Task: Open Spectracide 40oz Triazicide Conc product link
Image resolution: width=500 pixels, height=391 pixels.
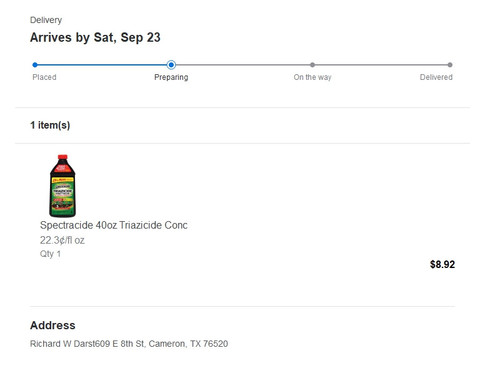Action: [x=114, y=225]
